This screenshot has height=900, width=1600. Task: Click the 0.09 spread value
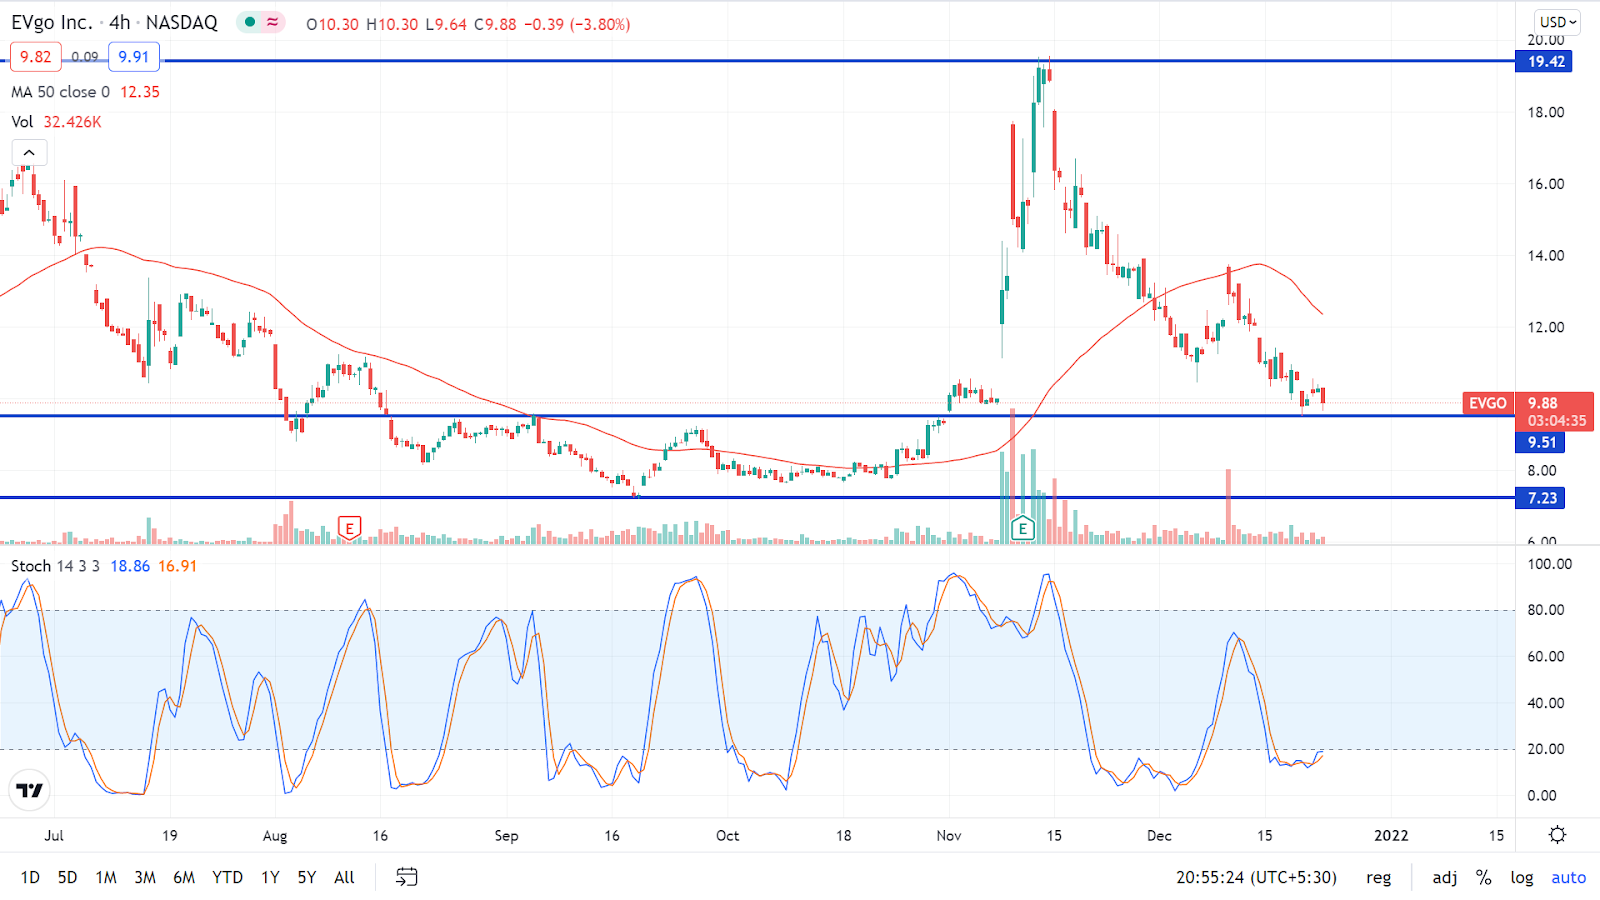pos(85,57)
